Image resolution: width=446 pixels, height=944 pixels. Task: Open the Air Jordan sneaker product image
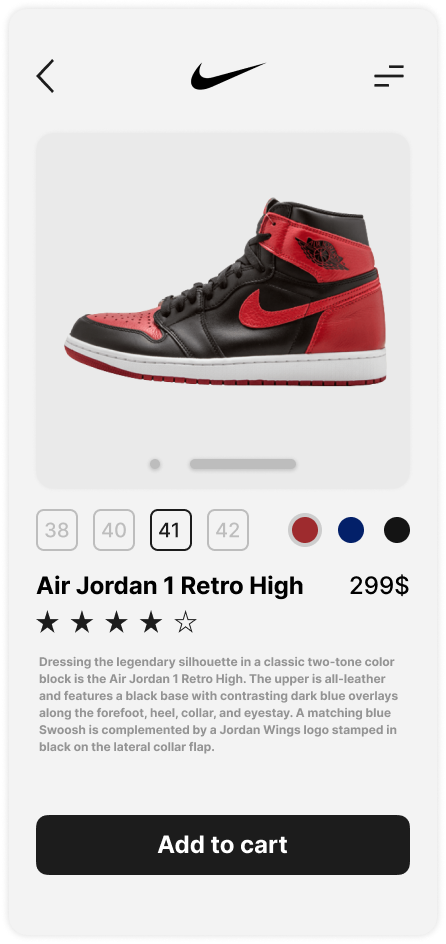click(225, 292)
